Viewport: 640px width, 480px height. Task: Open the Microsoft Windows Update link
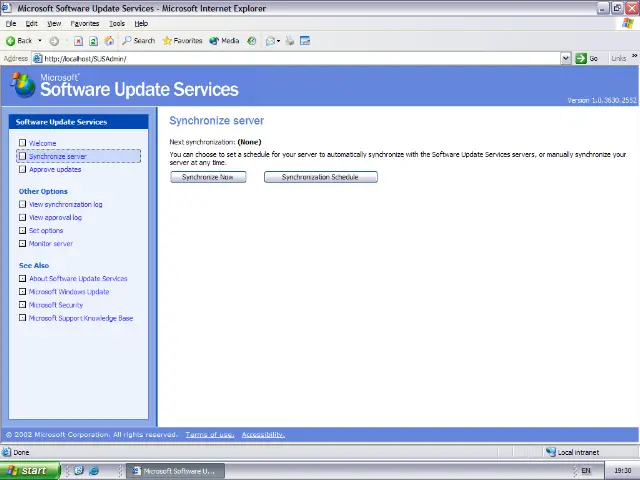point(69,292)
